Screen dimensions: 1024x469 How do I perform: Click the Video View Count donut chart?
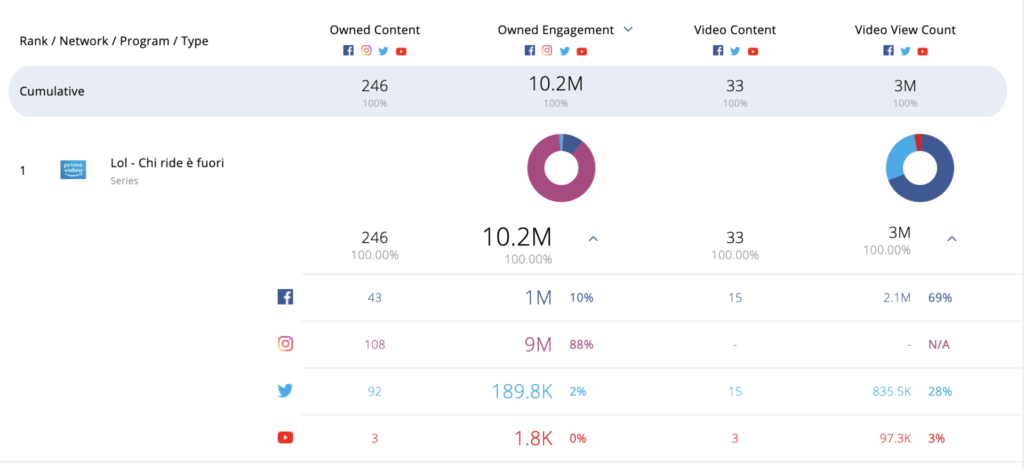[x=920, y=167]
